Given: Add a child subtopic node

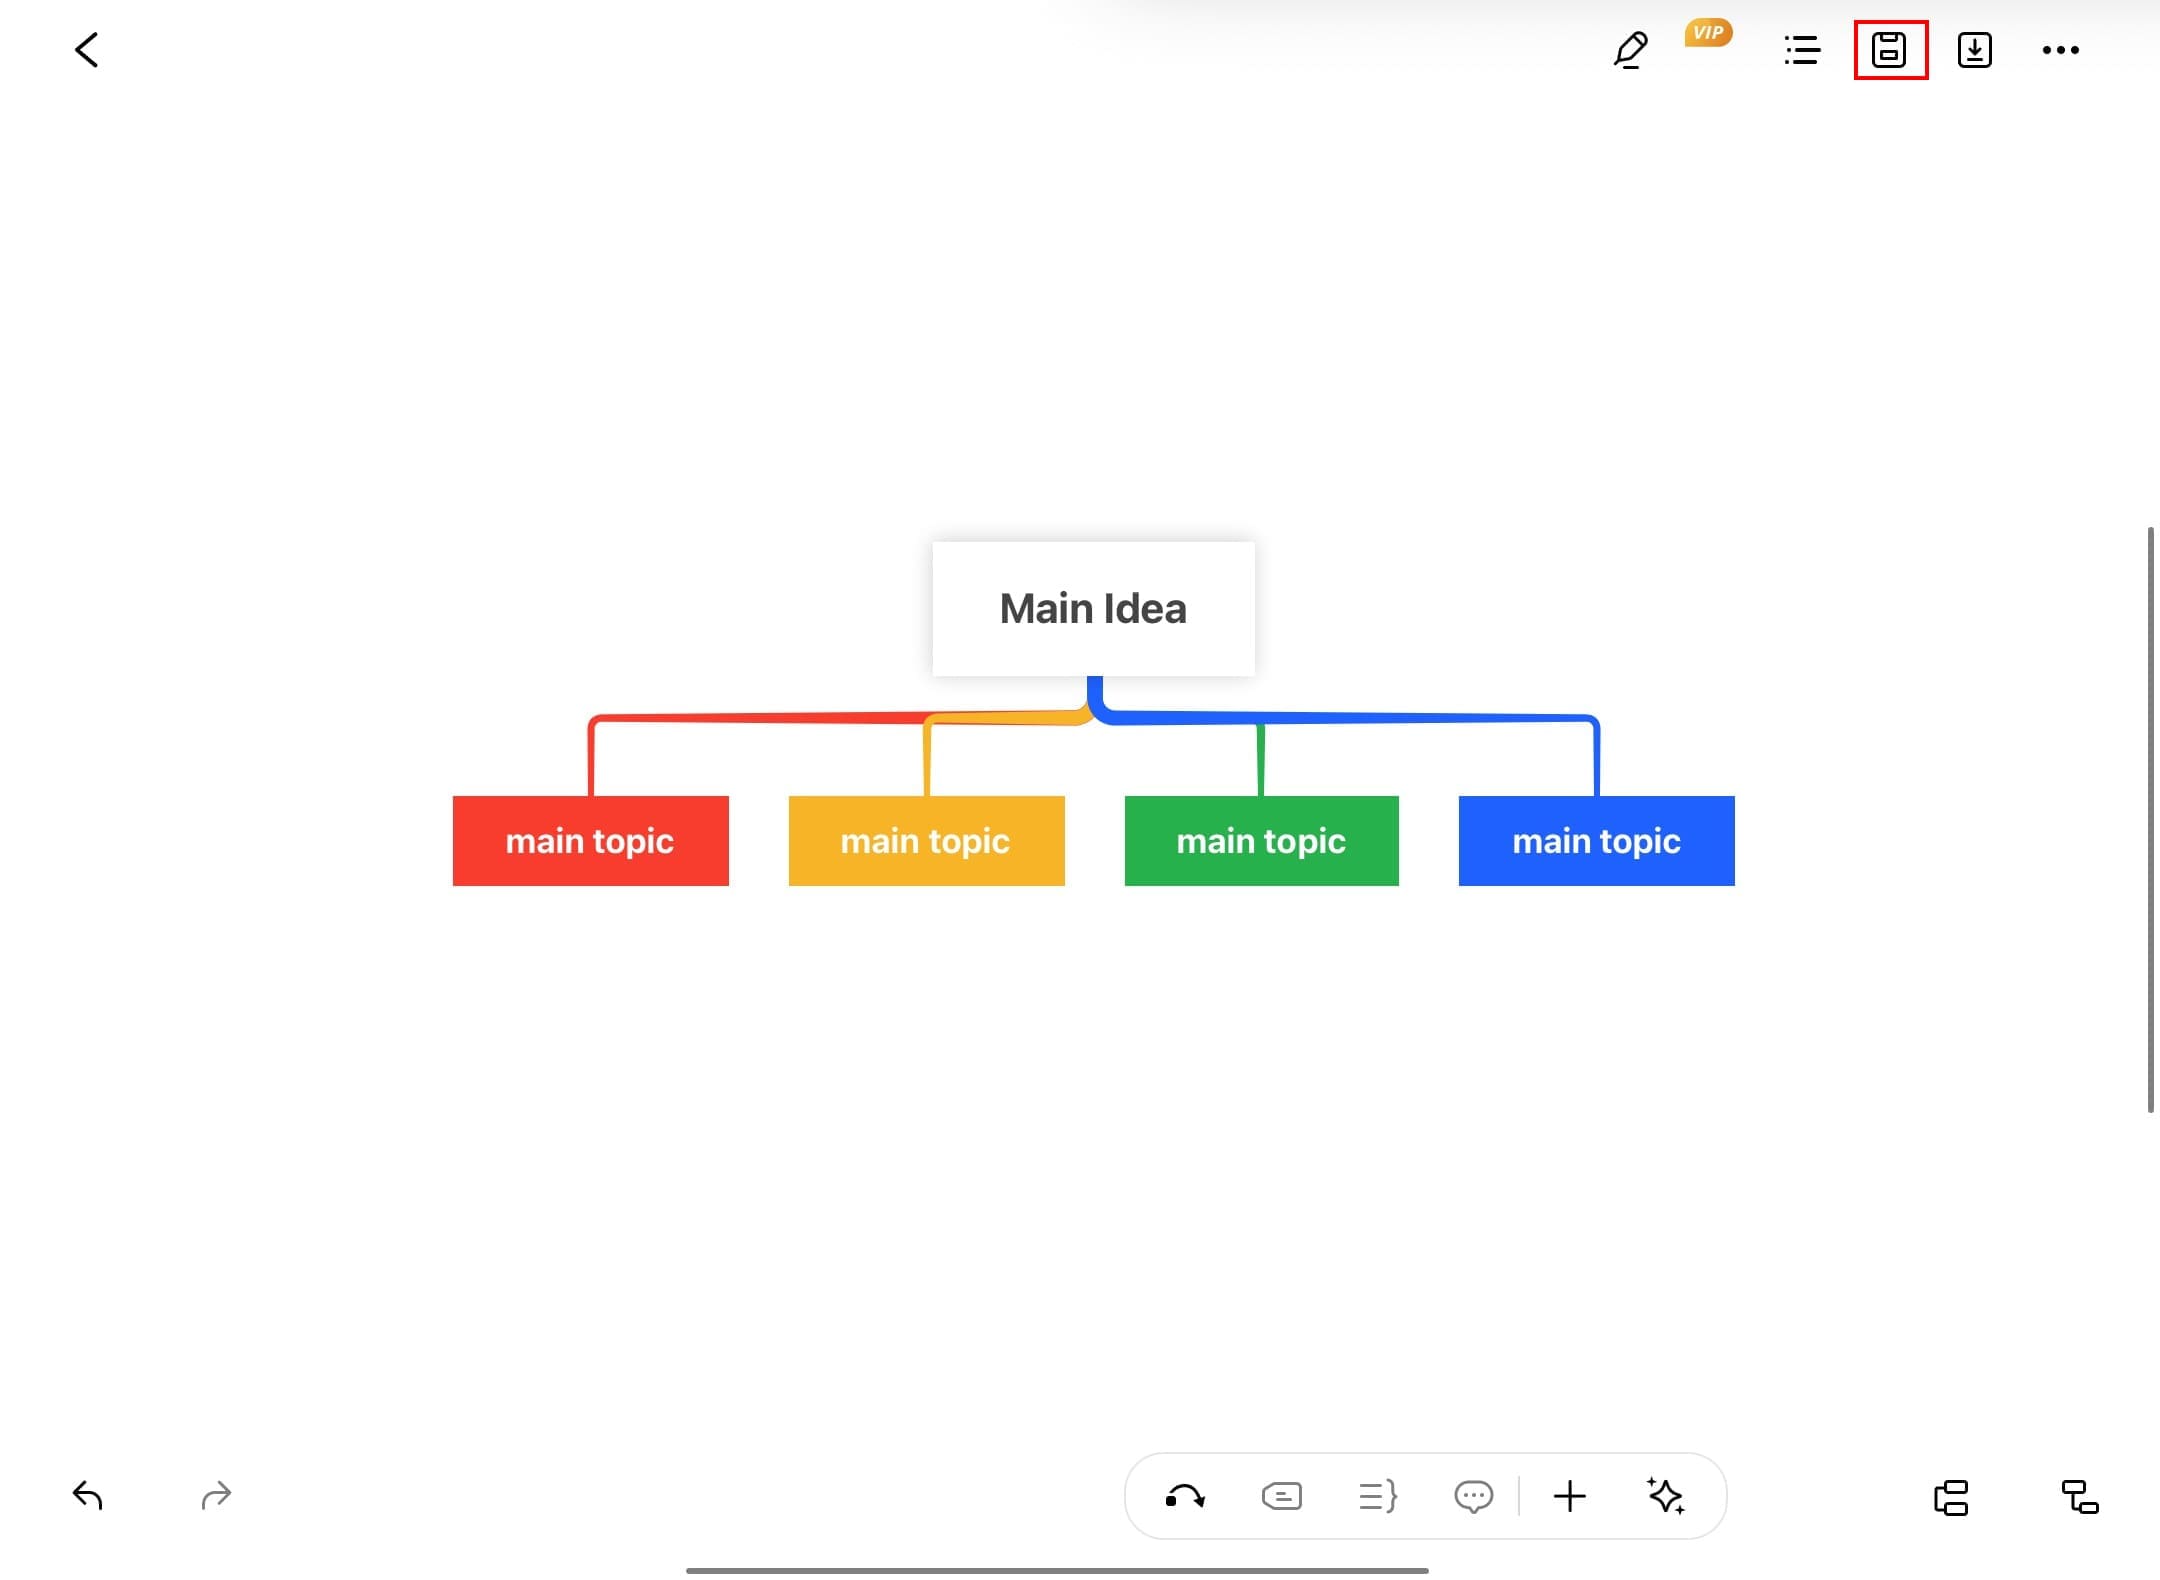Looking at the screenshot, I should pyautogui.click(x=2079, y=1497).
